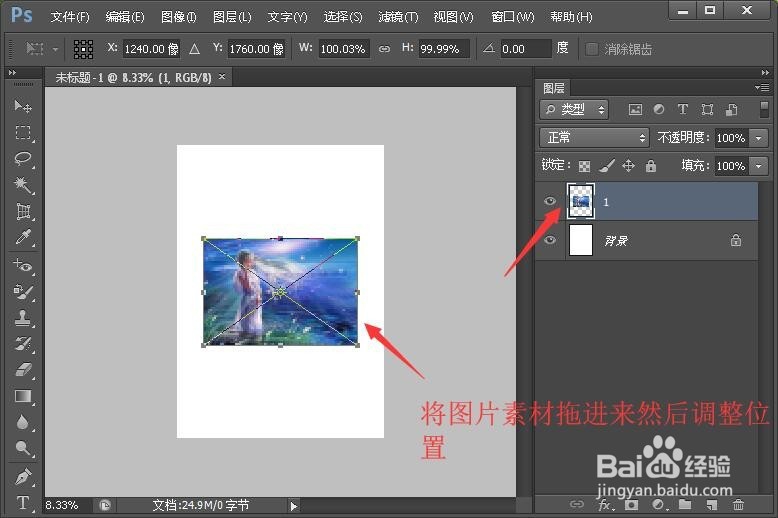Open the 编辑(E) menu

pos(125,17)
